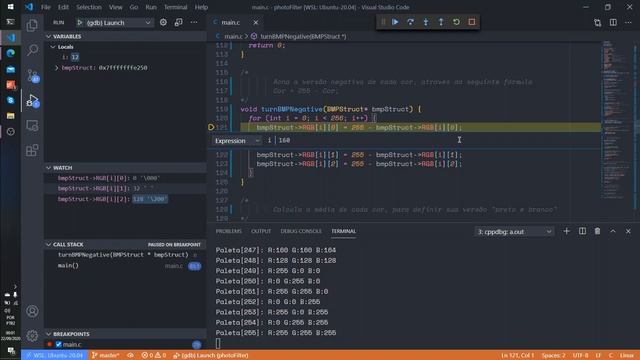The image size is (640, 360).
Task: Close the main.c editor tab
Action: [256, 22]
